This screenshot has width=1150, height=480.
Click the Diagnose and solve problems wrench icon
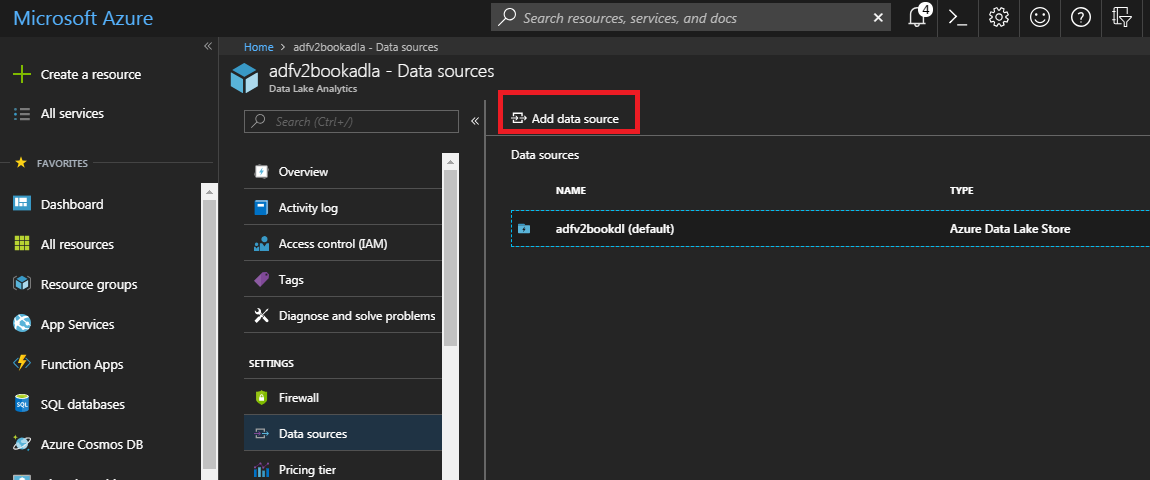click(261, 316)
